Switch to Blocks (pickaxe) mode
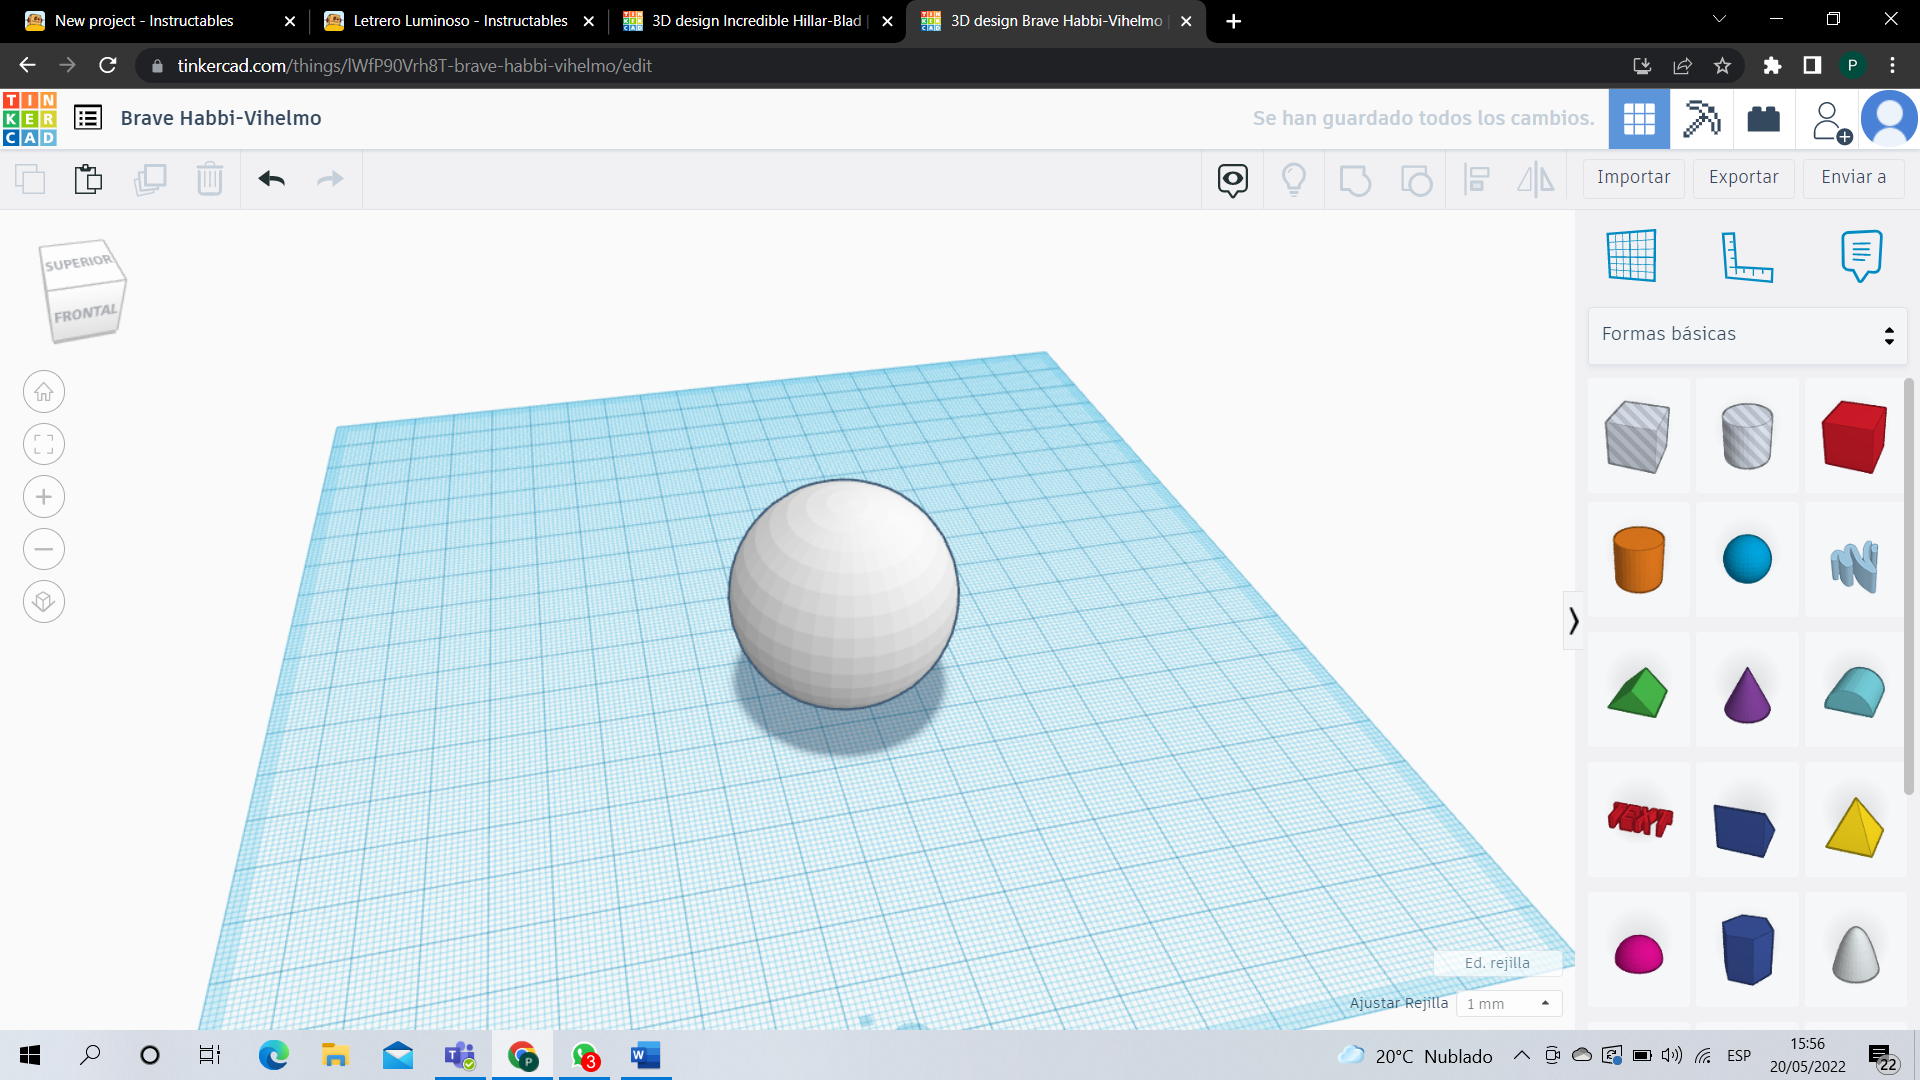Image resolution: width=1920 pixels, height=1080 pixels. [1701, 119]
